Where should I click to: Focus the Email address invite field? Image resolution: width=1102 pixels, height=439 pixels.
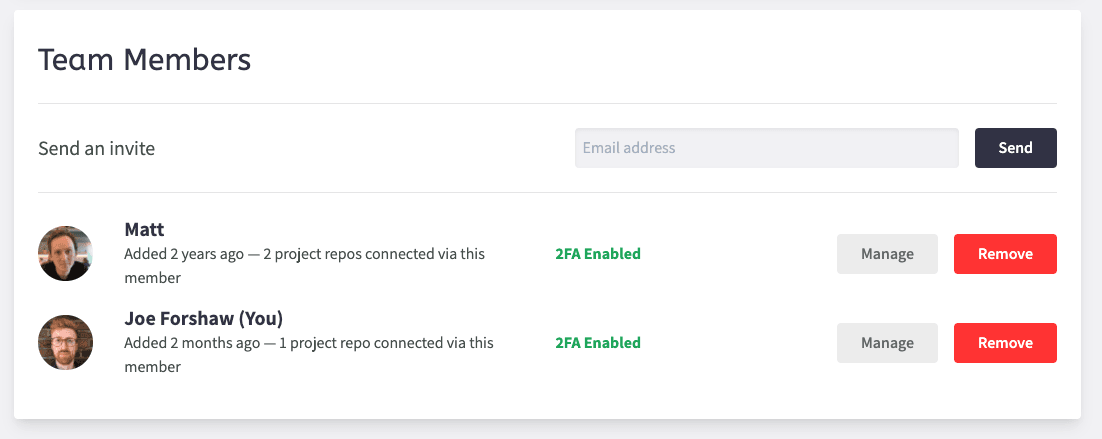pyautogui.click(x=766, y=148)
